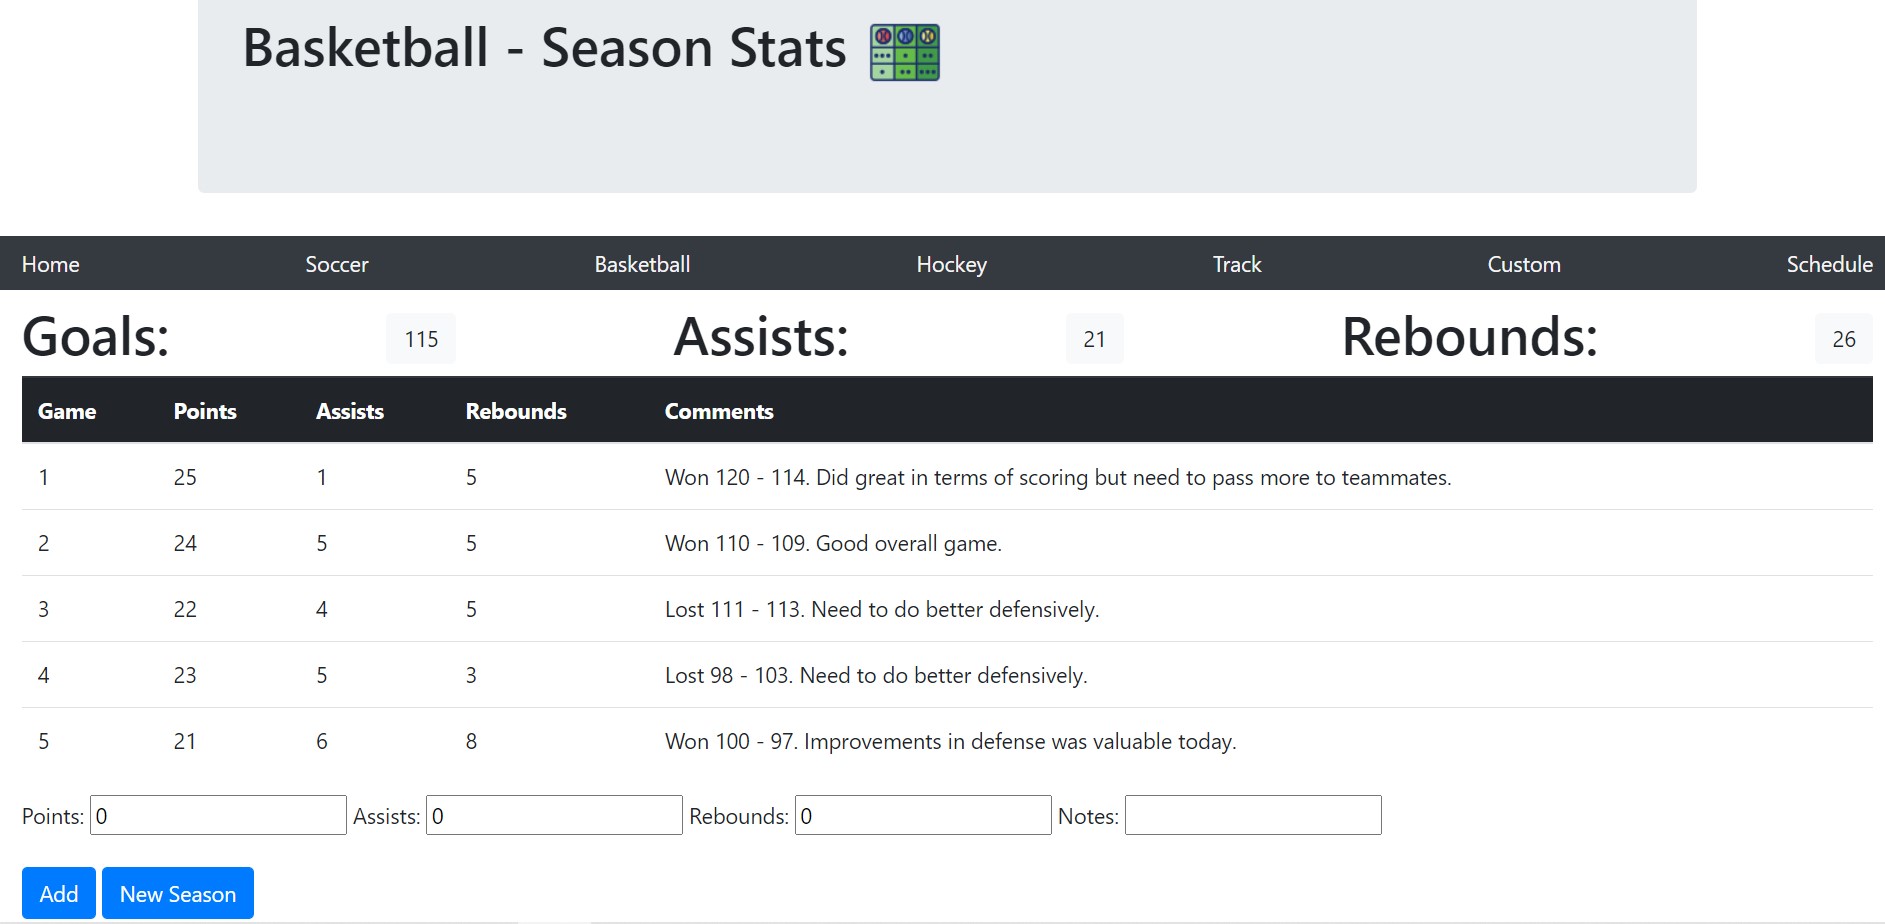1885x924 pixels.
Task: Click the Assists input field
Action: pyautogui.click(x=553, y=815)
